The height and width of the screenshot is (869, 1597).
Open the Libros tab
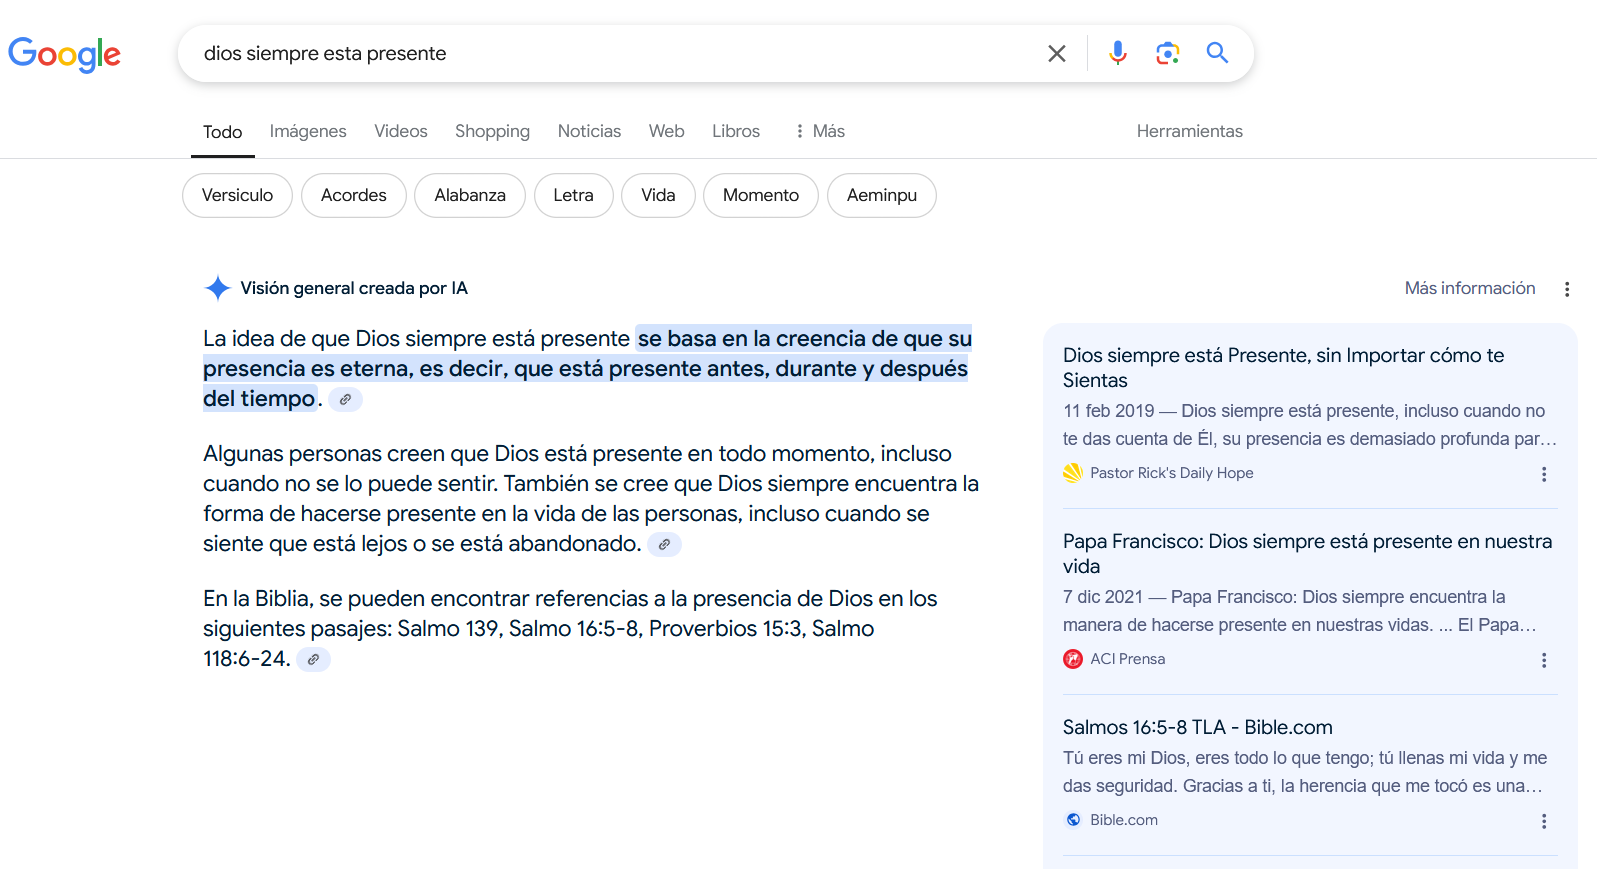point(736,131)
